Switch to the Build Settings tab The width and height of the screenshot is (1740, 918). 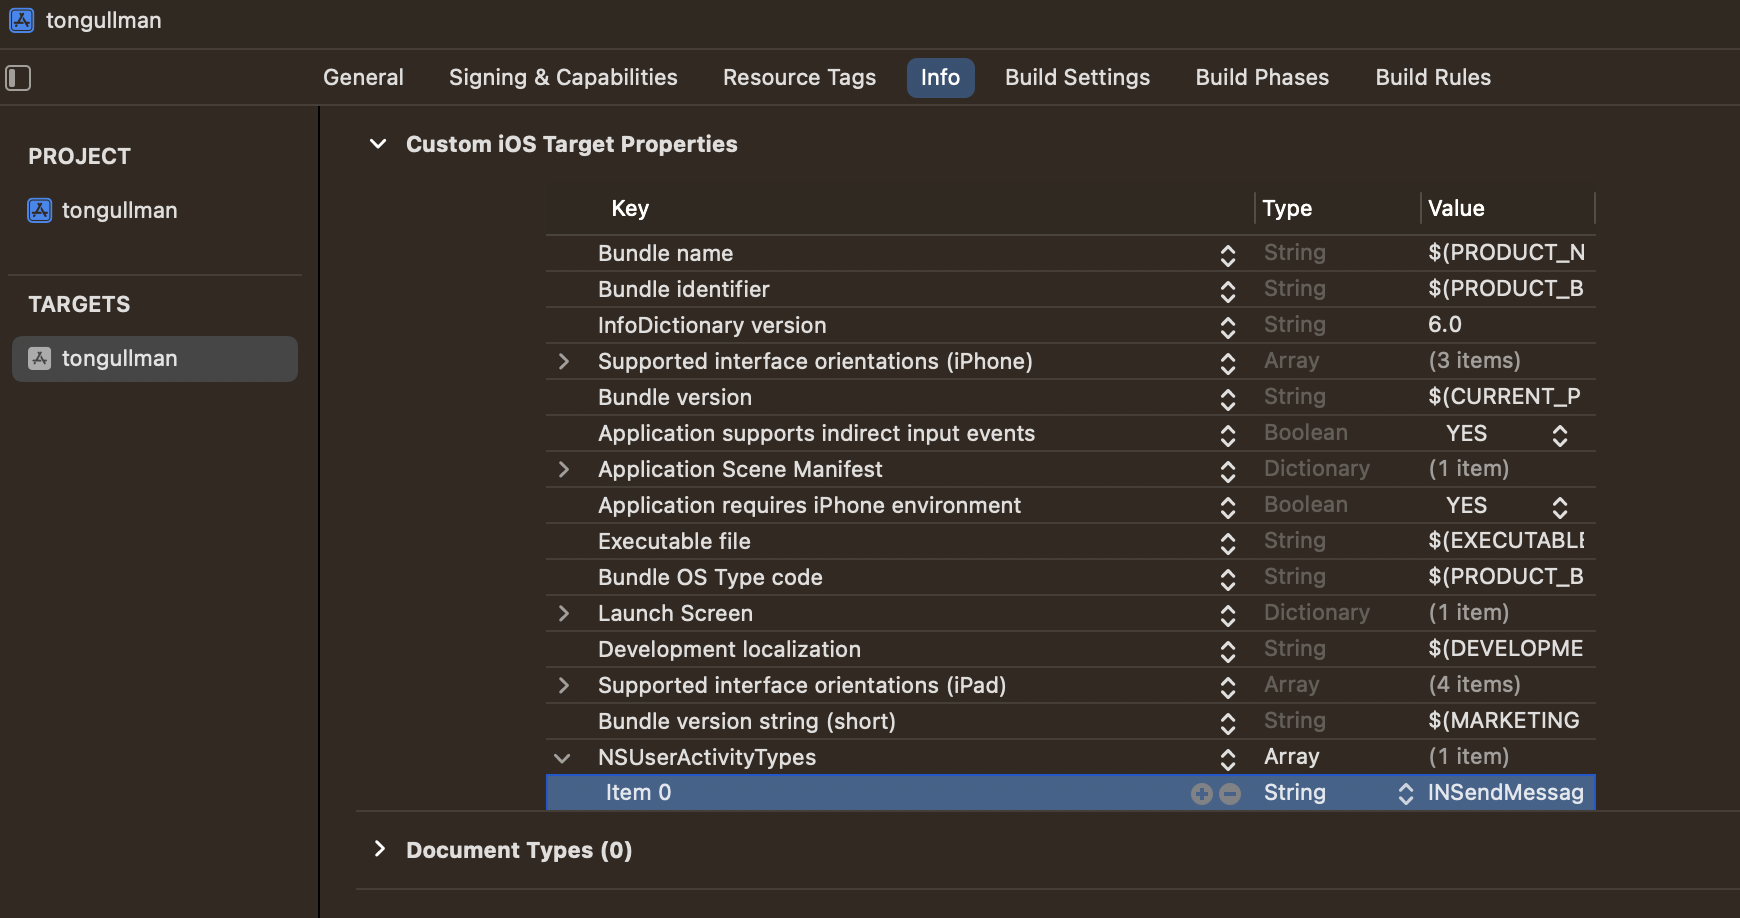[1077, 77]
